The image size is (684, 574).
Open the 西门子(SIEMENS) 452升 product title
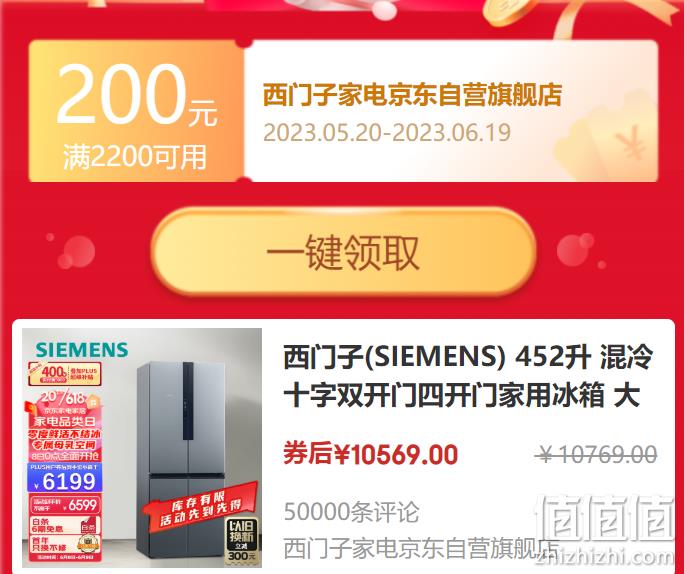[x=468, y=376]
